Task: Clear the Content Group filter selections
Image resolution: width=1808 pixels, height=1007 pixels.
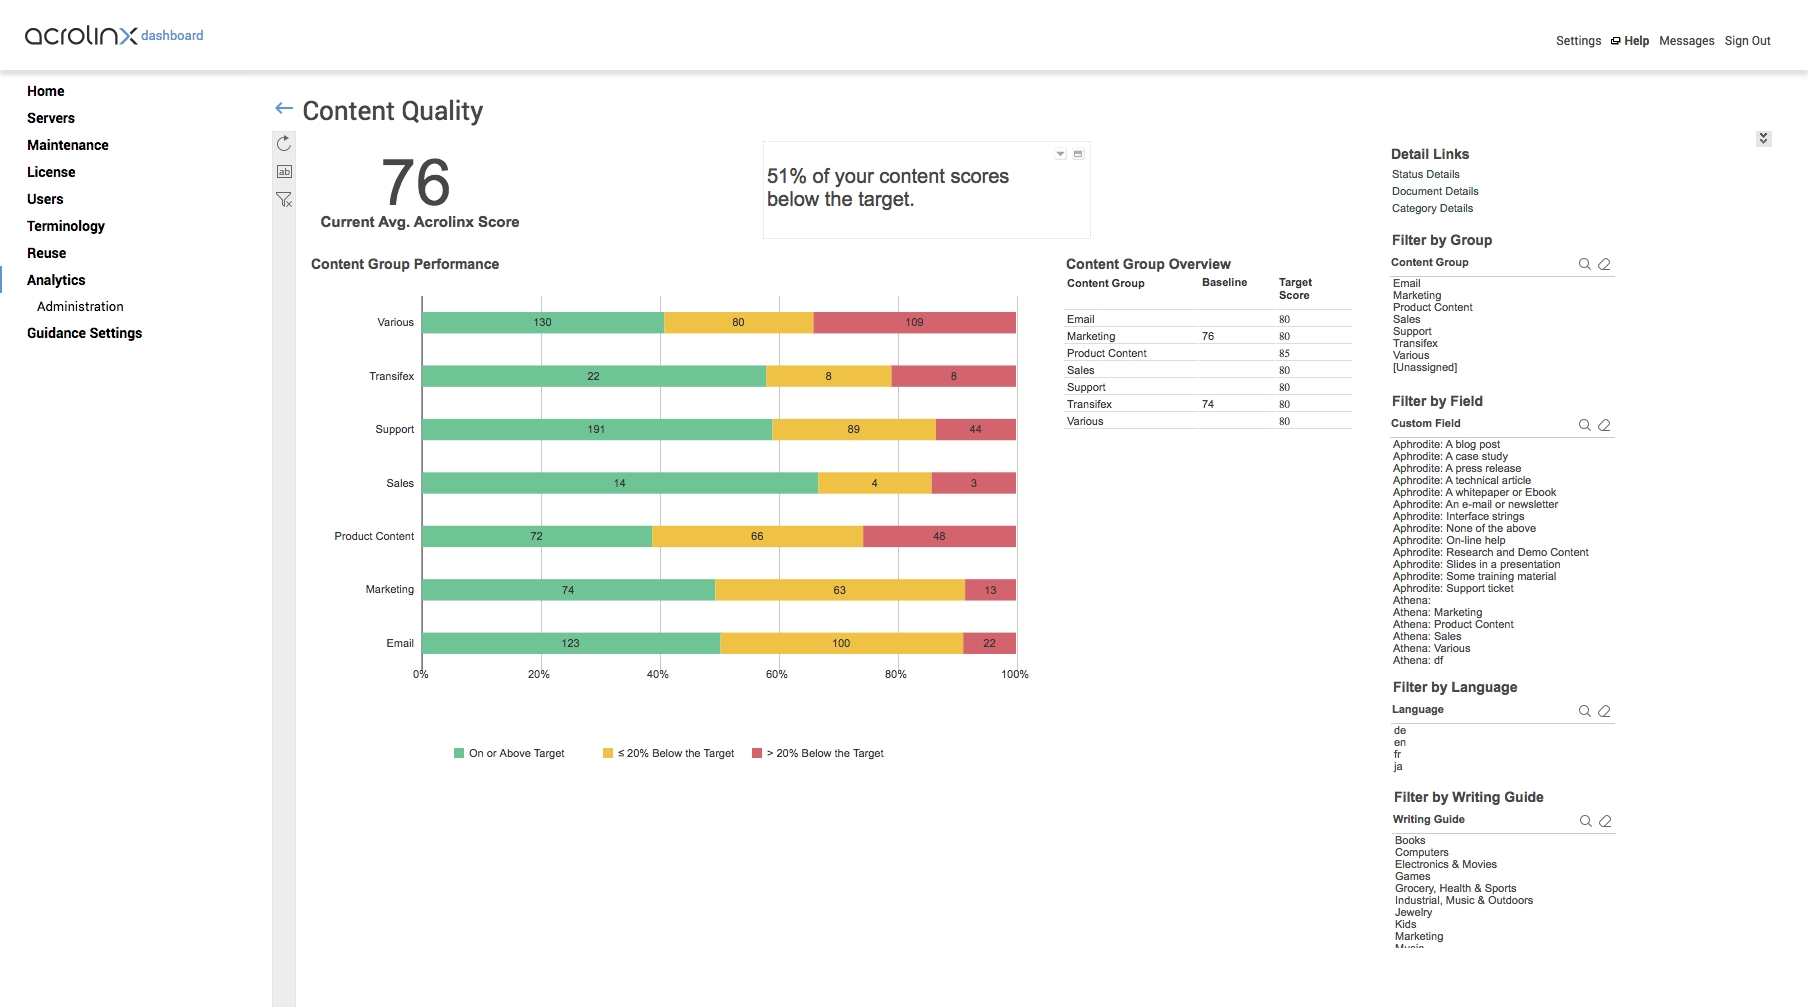Action: pyautogui.click(x=1604, y=264)
